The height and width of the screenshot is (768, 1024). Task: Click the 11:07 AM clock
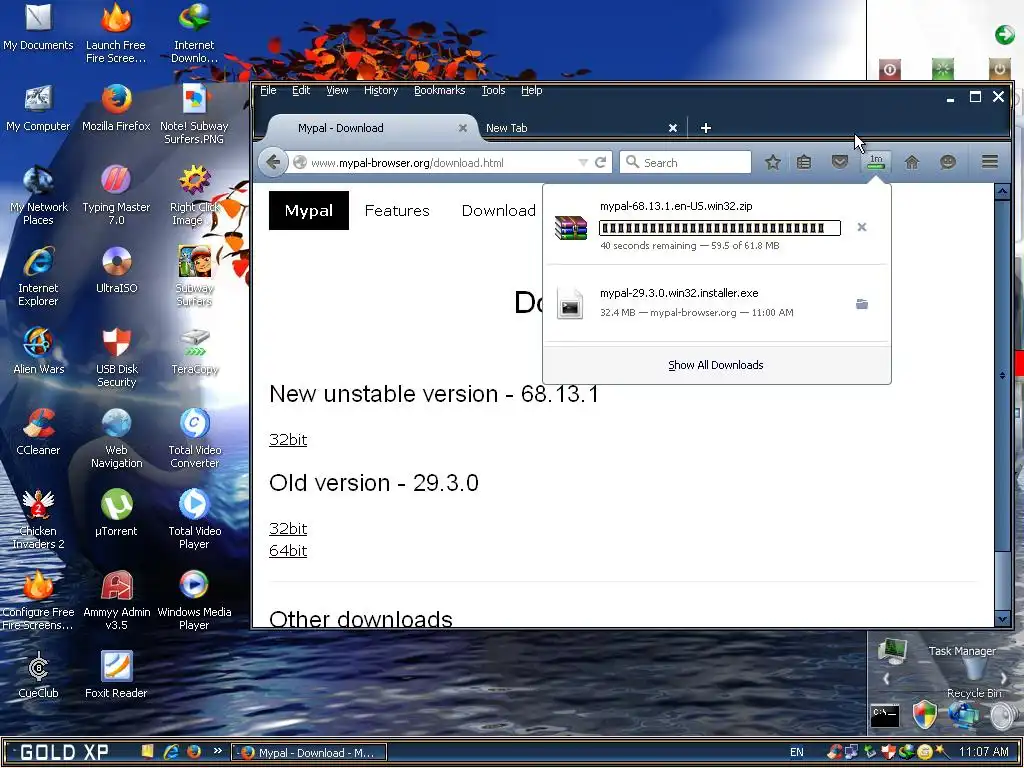click(x=984, y=752)
